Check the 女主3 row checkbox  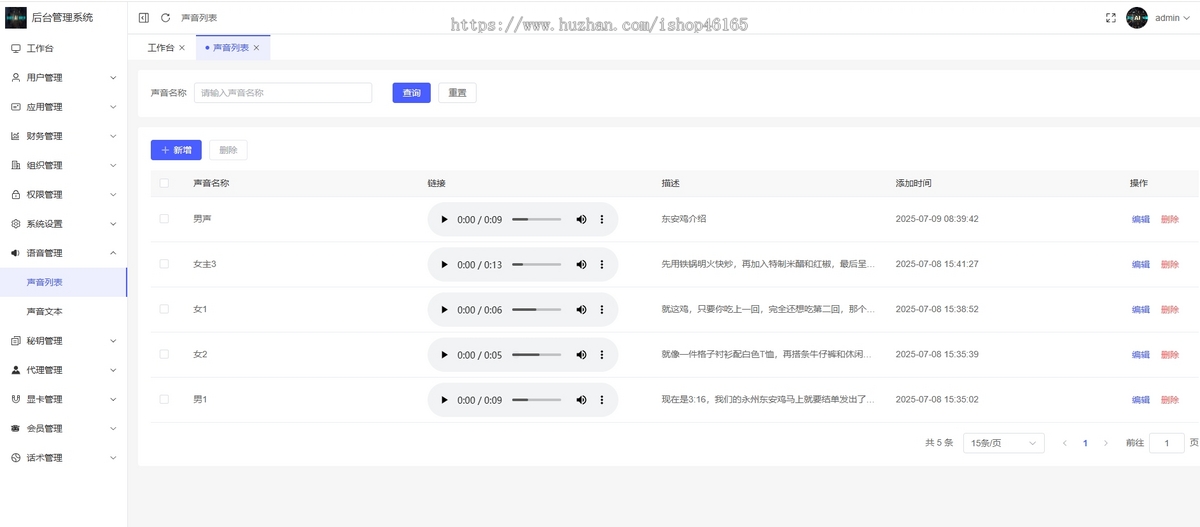click(164, 264)
